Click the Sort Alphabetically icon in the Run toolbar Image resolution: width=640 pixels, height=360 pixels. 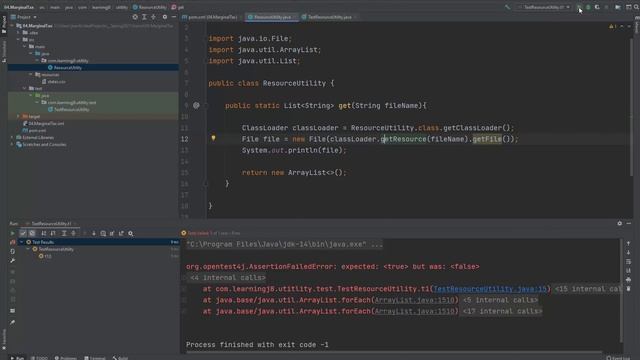point(44,233)
